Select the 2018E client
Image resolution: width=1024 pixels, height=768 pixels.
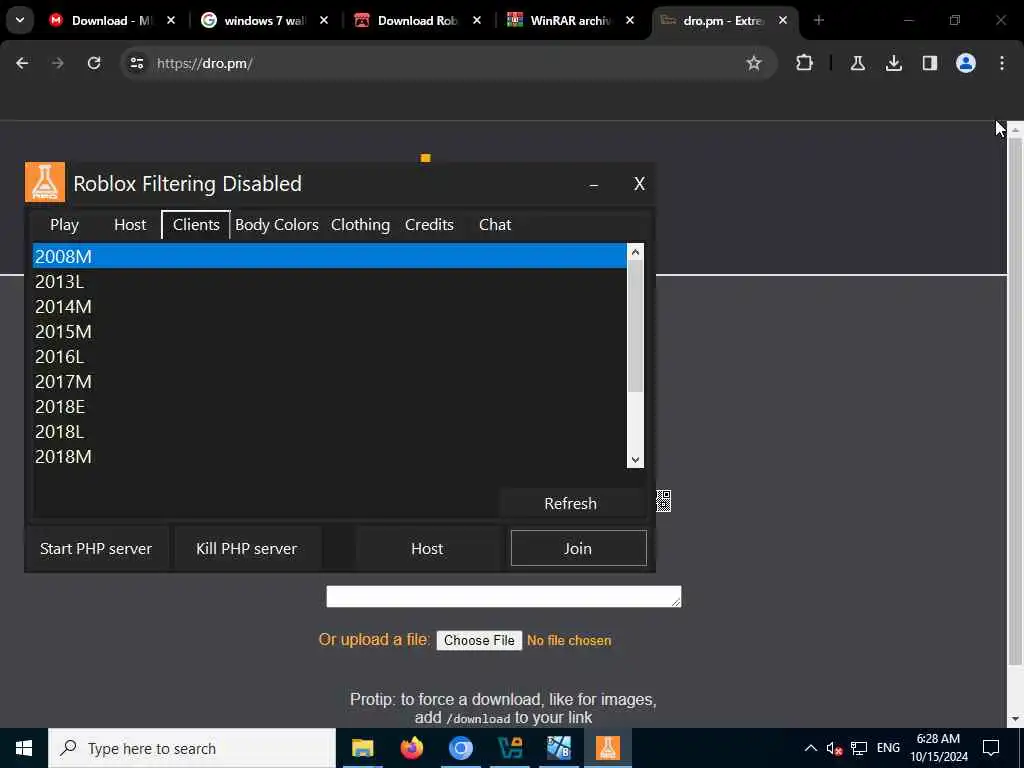[x=330, y=406]
